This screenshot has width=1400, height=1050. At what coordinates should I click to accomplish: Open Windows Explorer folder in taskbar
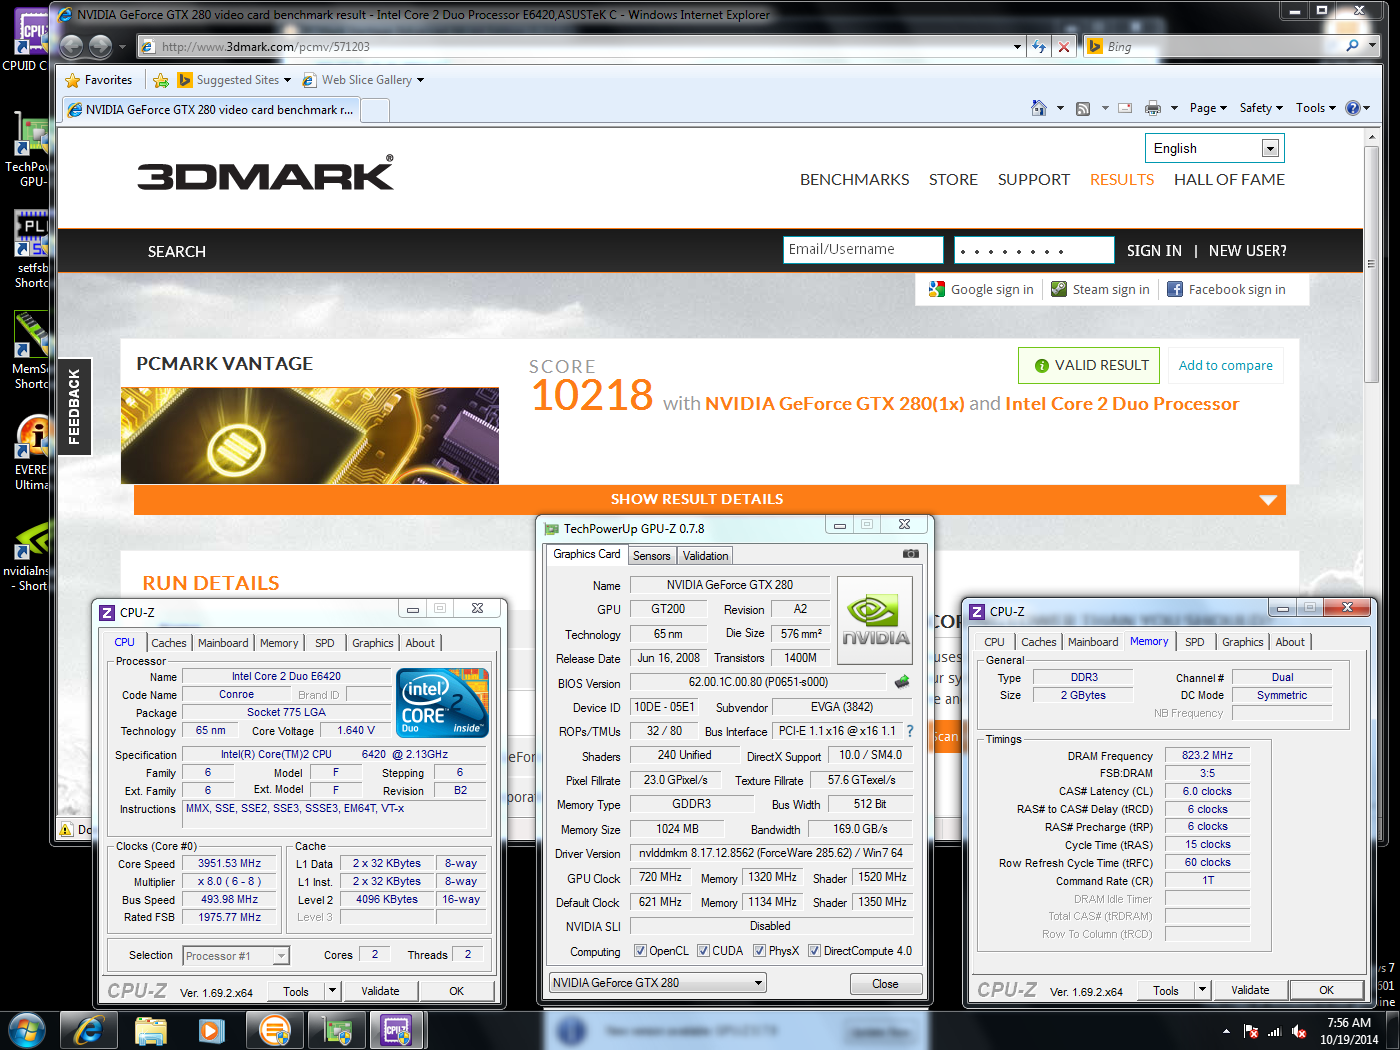pos(150,1030)
